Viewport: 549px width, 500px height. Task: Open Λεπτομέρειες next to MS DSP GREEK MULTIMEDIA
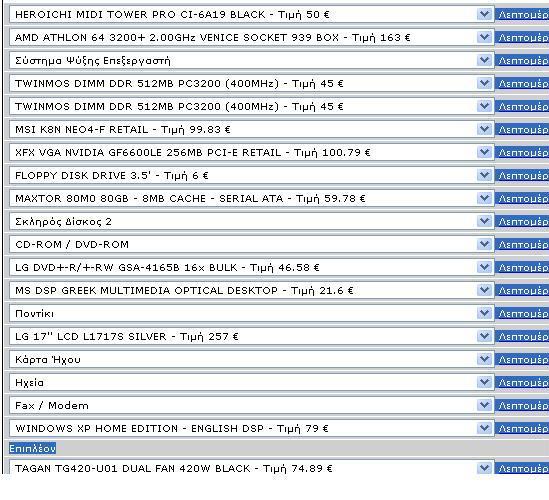[x=522, y=291]
